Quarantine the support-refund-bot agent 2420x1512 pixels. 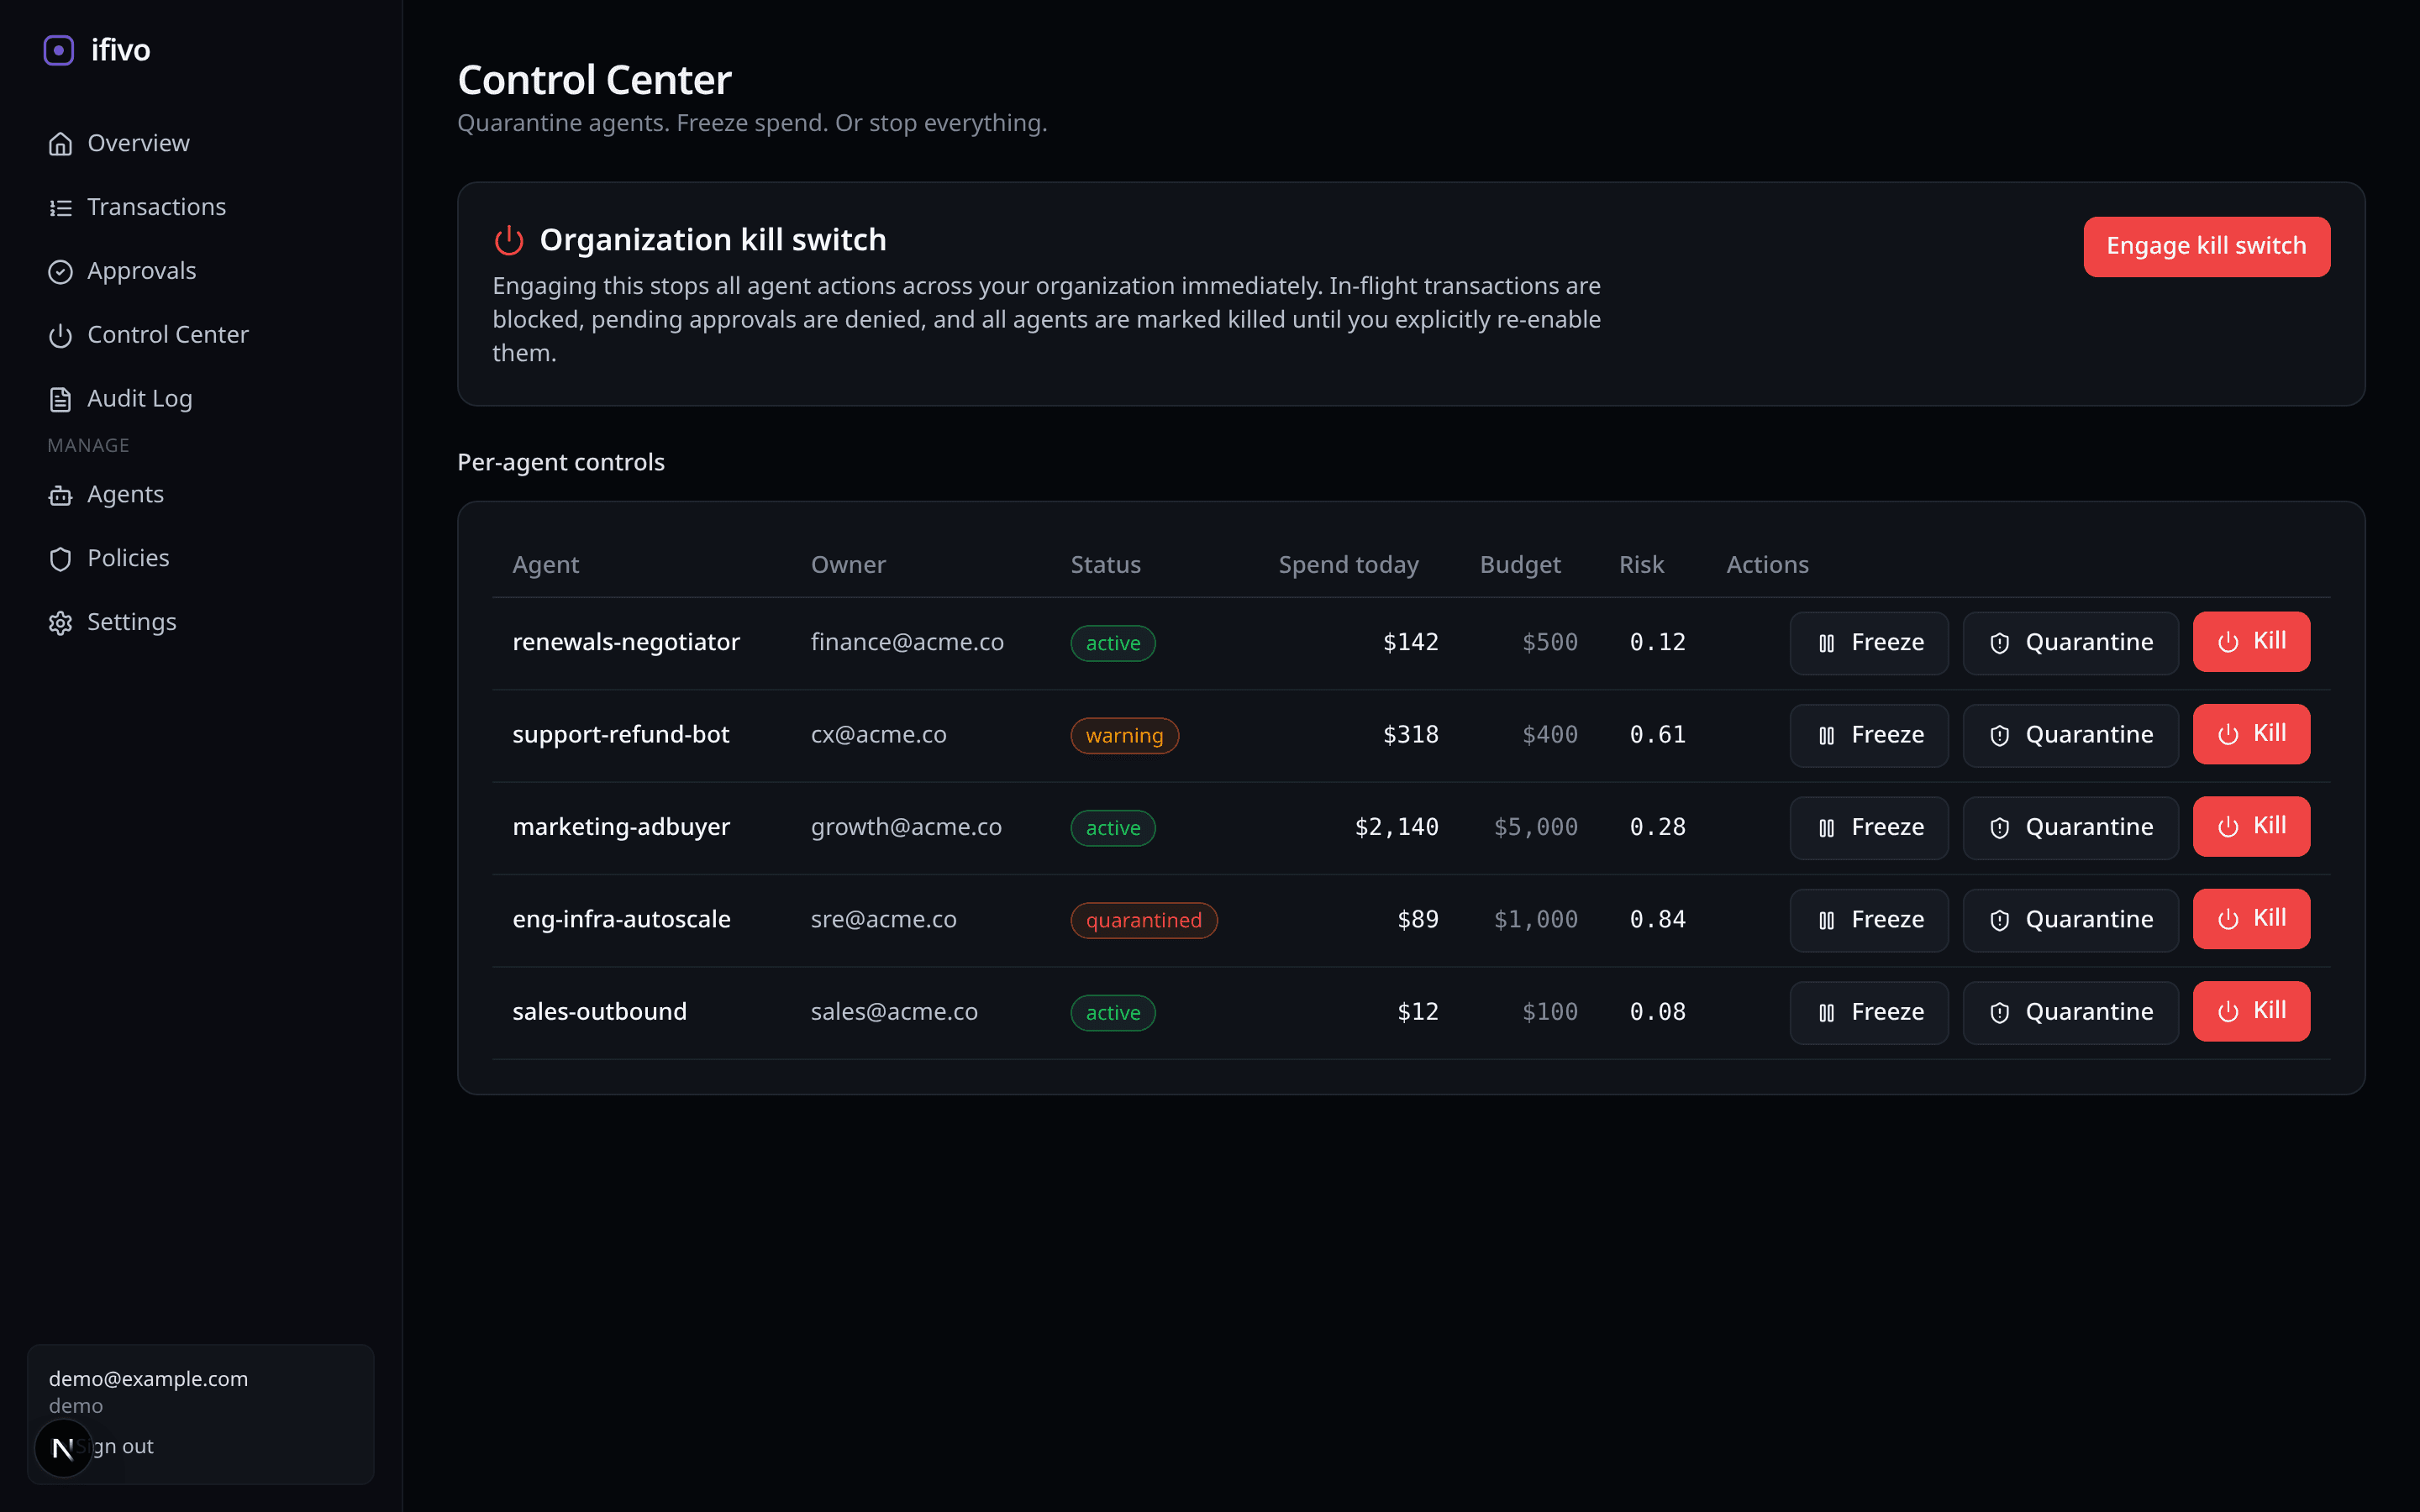[2070, 734]
